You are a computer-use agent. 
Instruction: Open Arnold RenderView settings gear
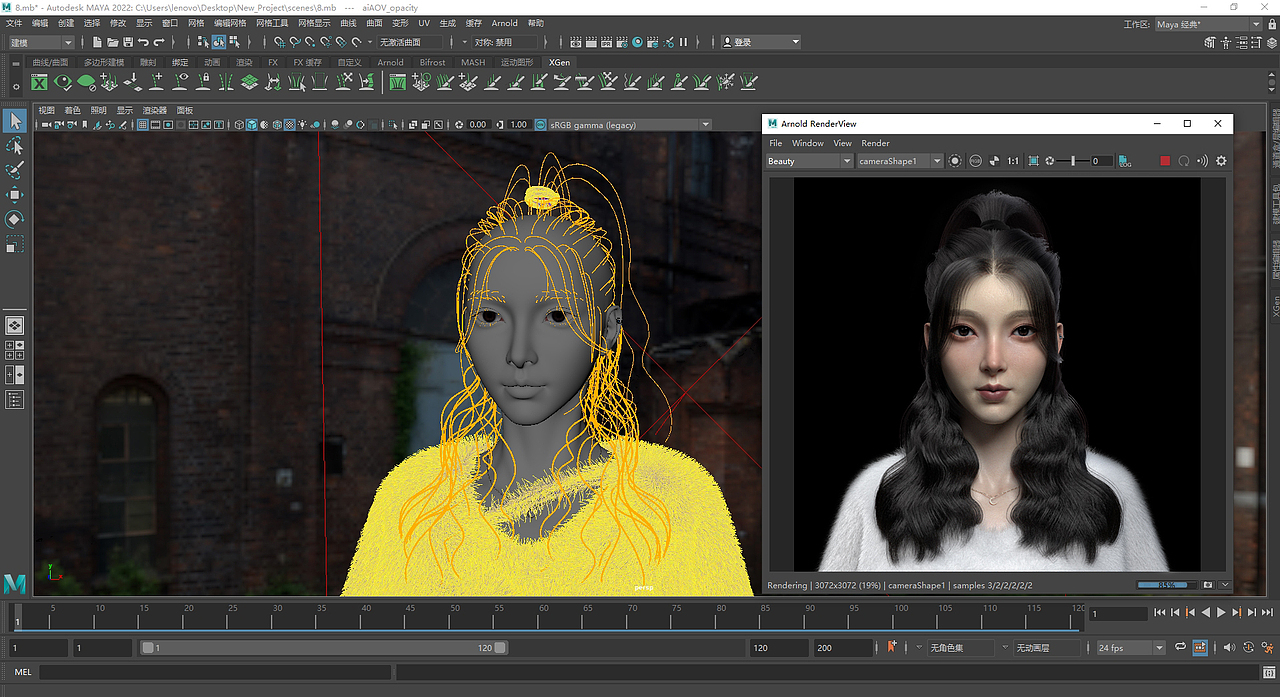point(1221,161)
